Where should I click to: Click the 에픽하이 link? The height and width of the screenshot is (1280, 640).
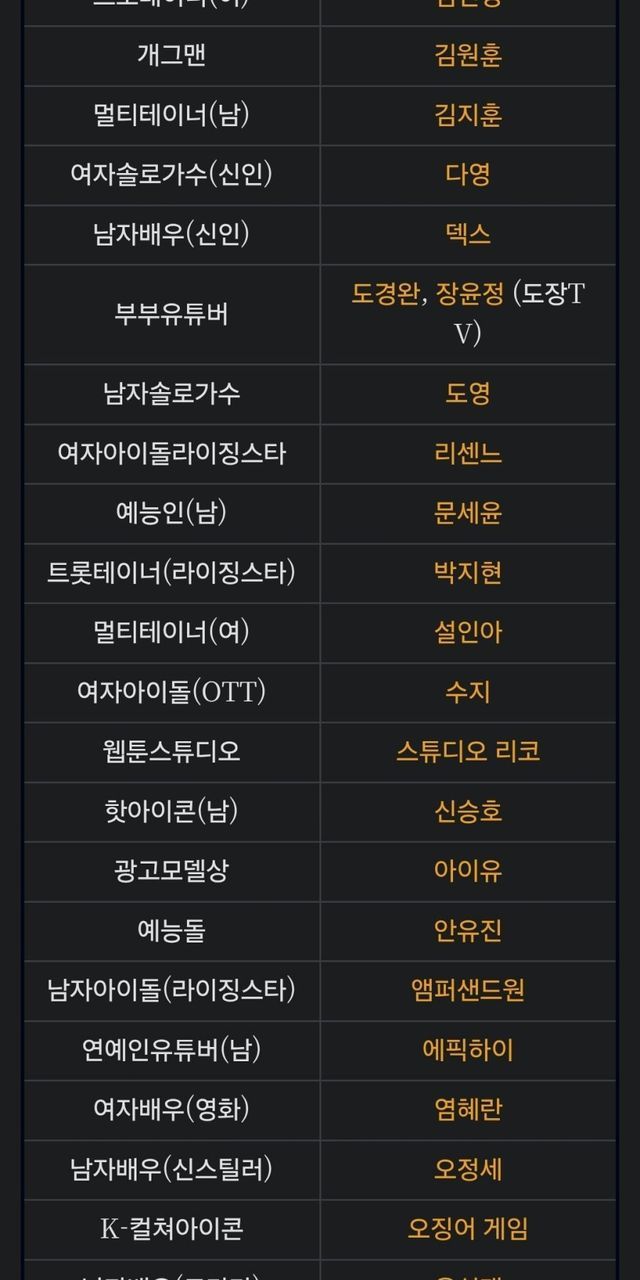click(x=468, y=1050)
